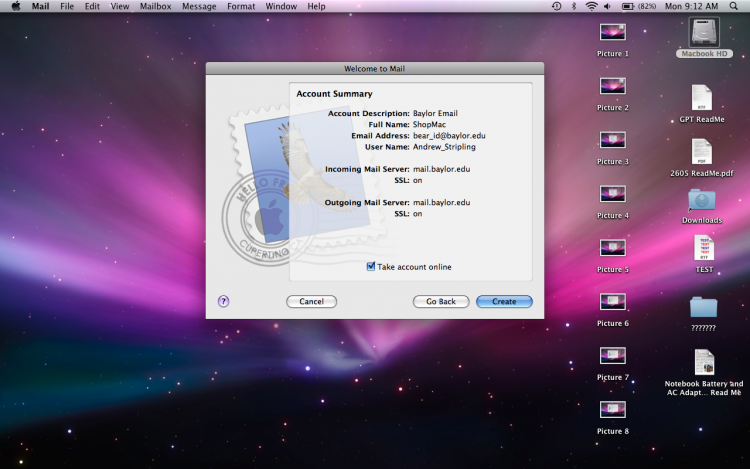This screenshot has height=469, width=750.
Task: Click the Andrew_Stripling user name text
Action: pos(444,147)
